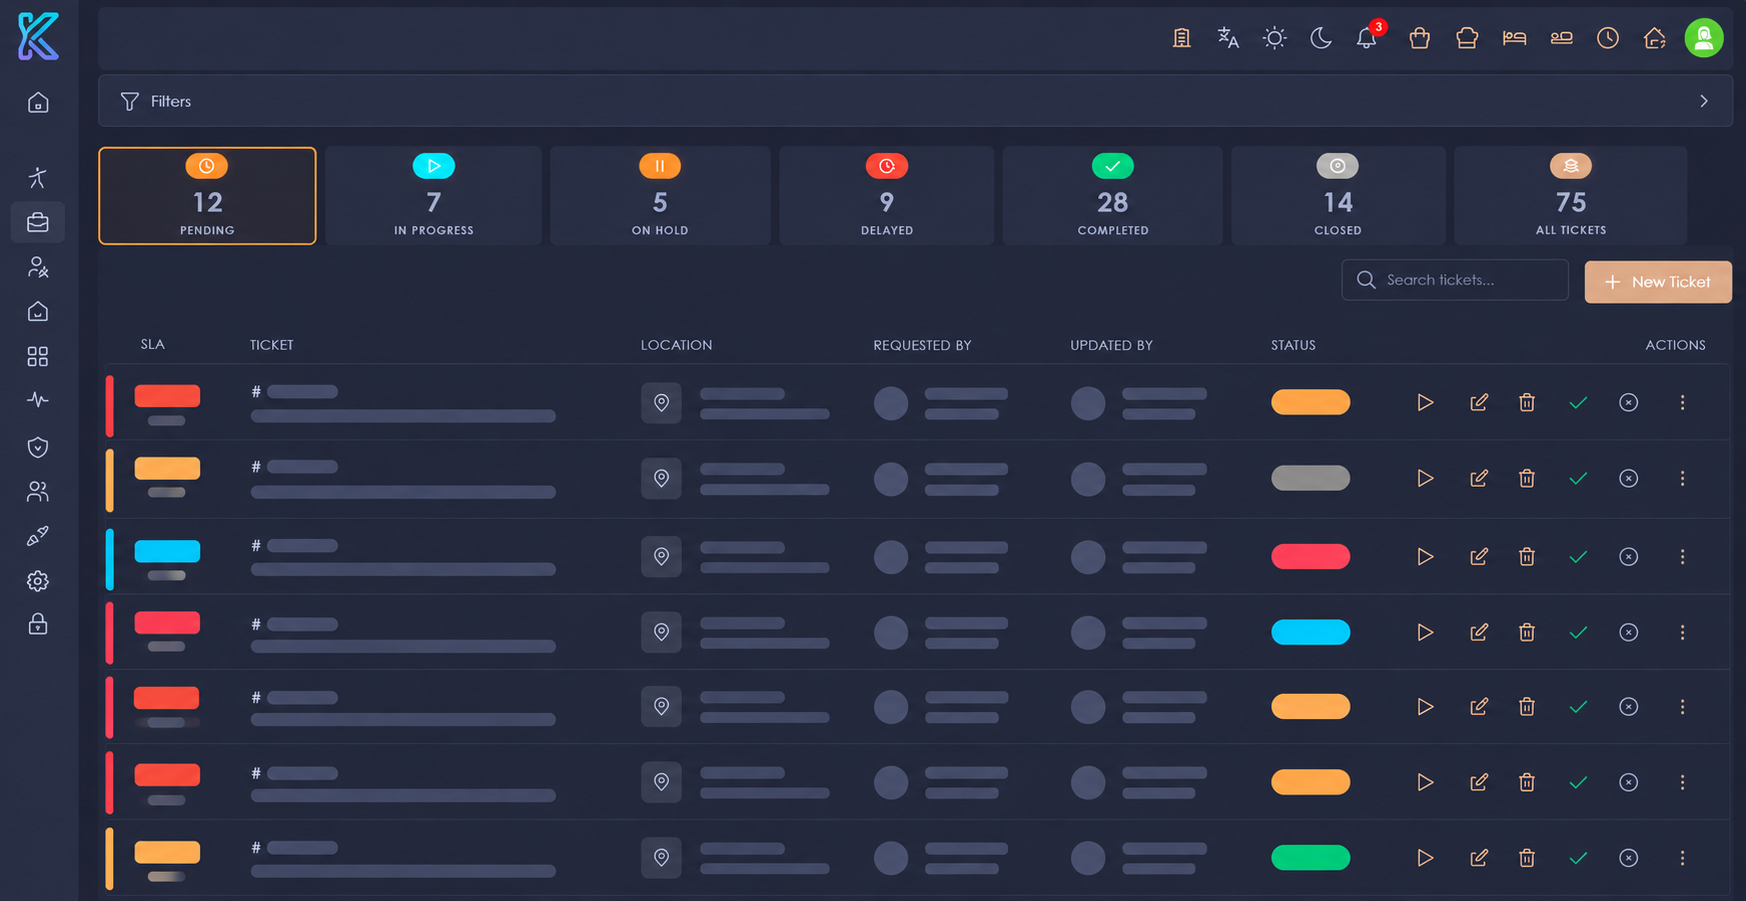Open the home icon in sidebar
The width and height of the screenshot is (1746, 901).
pos(38,103)
